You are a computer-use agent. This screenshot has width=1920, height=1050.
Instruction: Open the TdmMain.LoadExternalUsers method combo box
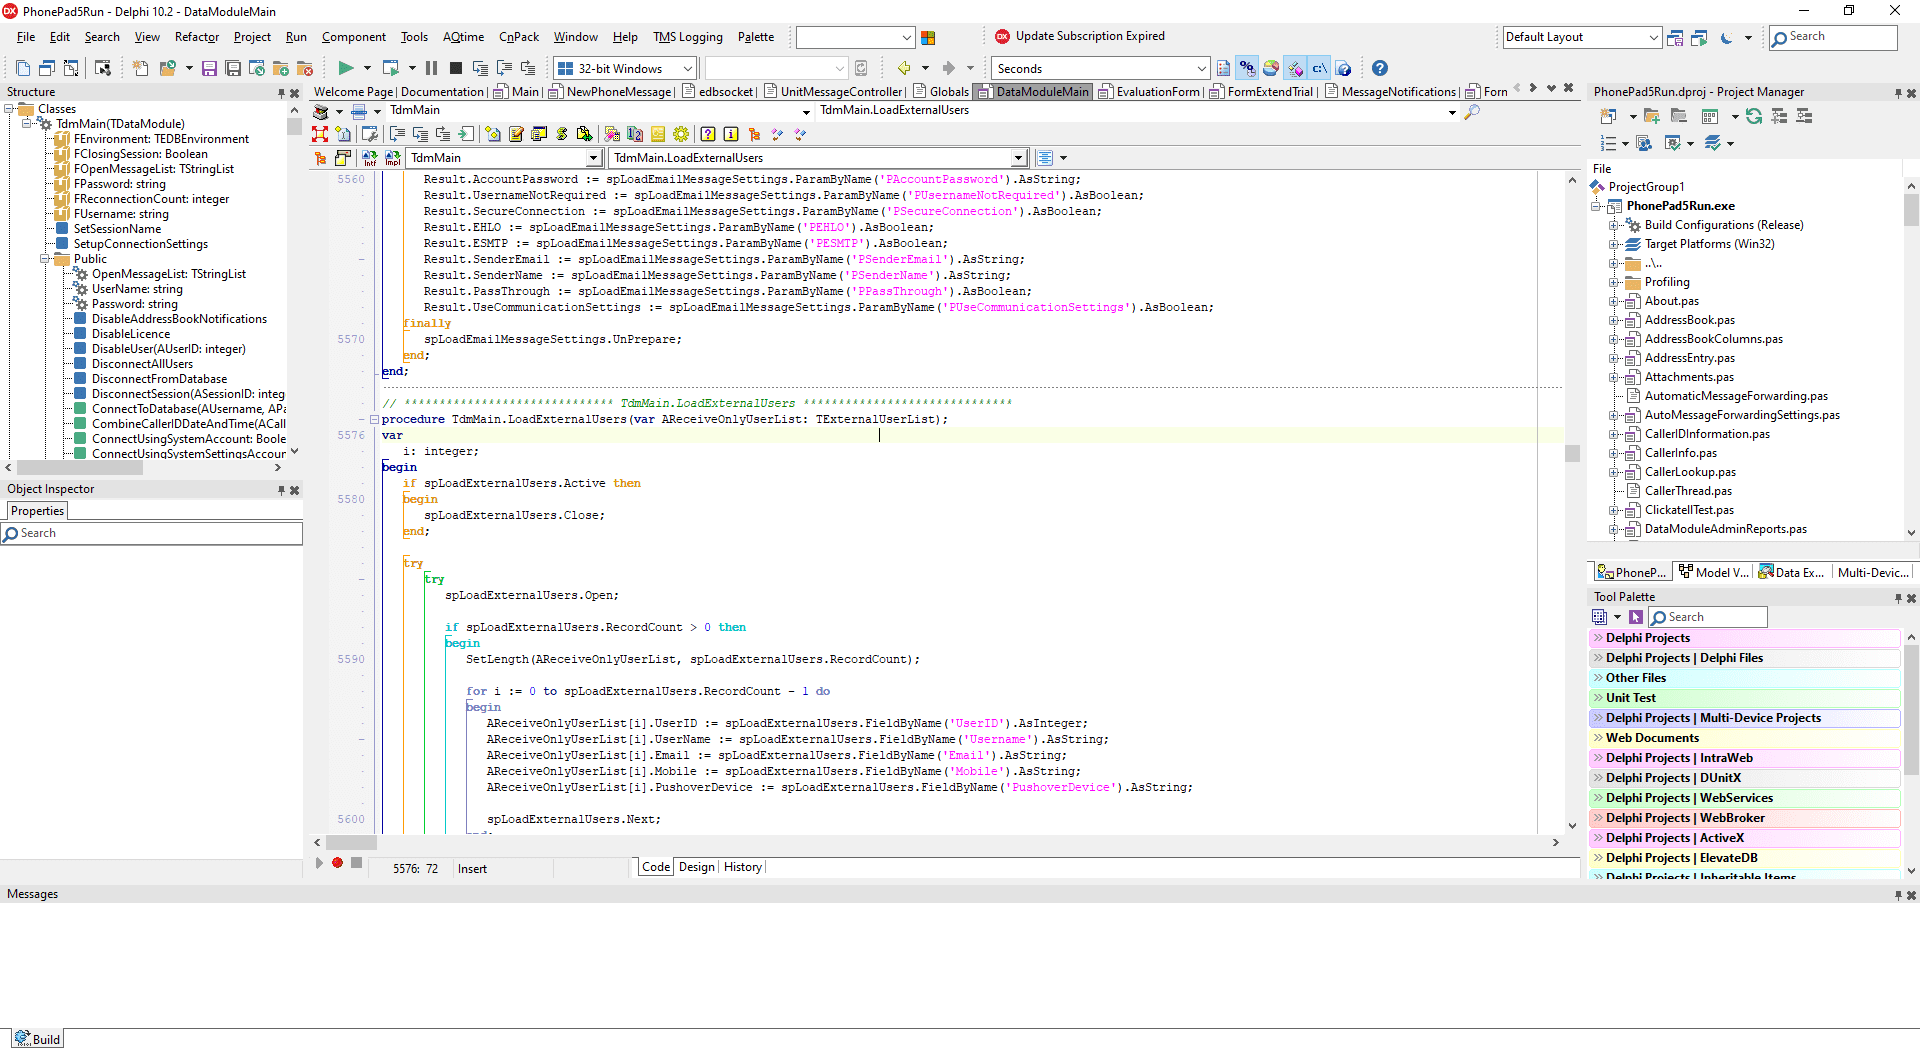[1018, 158]
